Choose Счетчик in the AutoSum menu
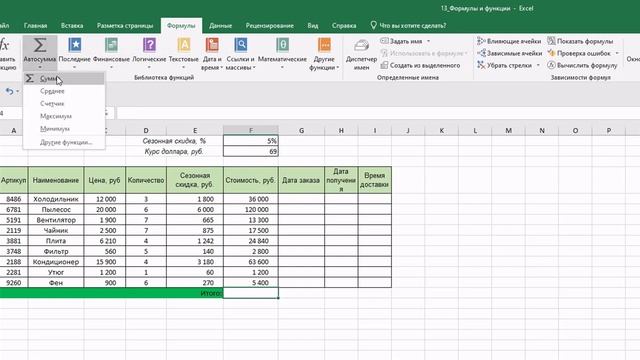640x360 pixels. (64, 104)
